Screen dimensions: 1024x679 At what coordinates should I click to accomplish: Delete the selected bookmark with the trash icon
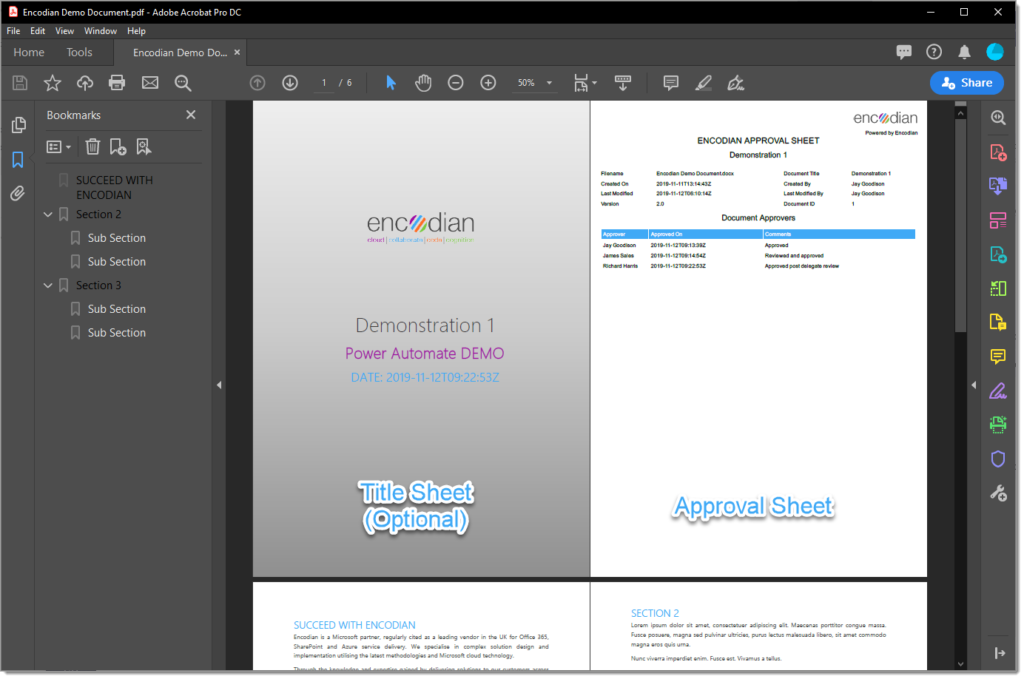[93, 147]
